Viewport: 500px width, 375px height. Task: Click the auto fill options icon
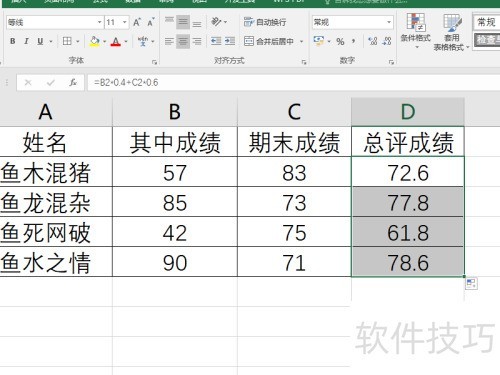click(471, 284)
